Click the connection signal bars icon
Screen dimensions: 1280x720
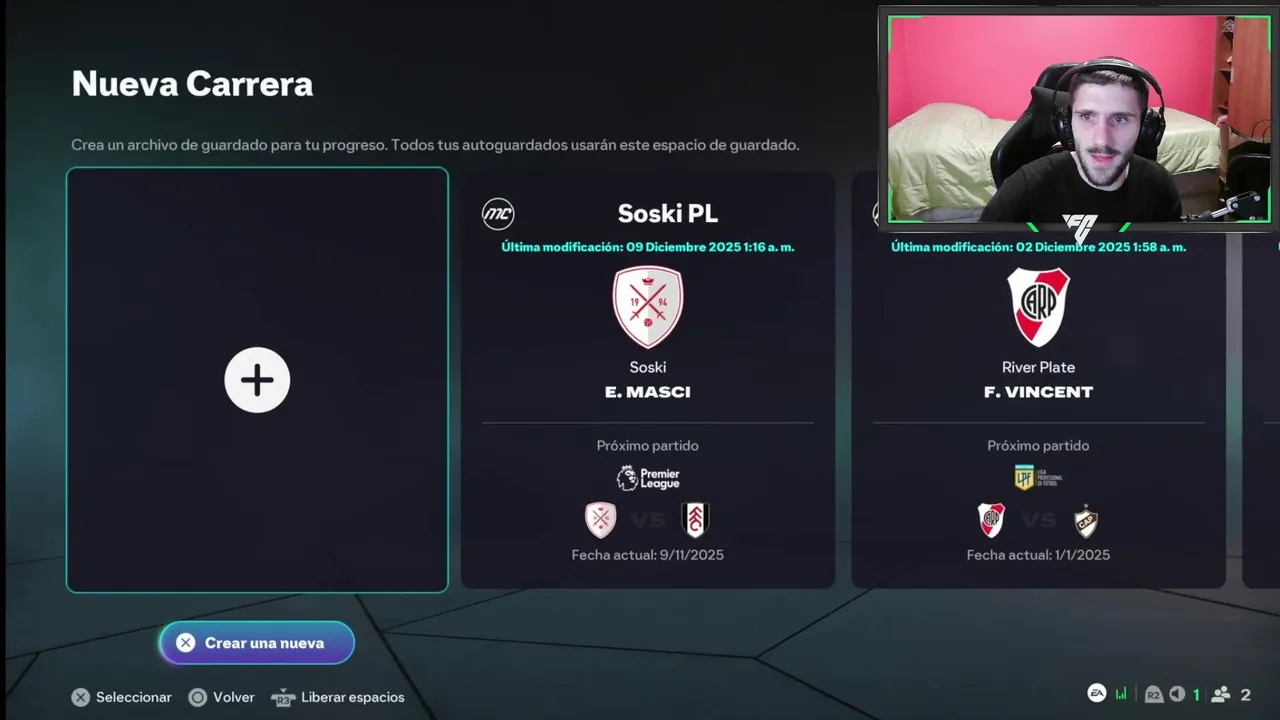click(1121, 694)
